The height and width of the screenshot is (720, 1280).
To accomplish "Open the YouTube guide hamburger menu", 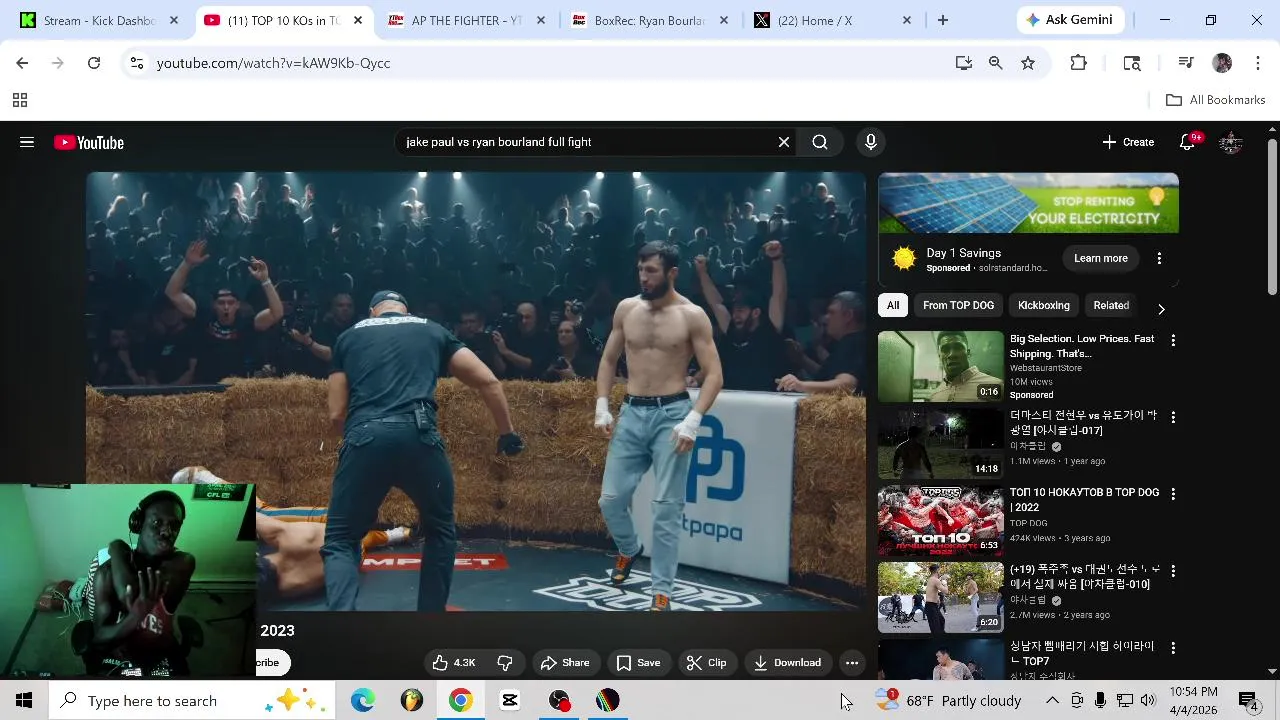I will click(27, 142).
